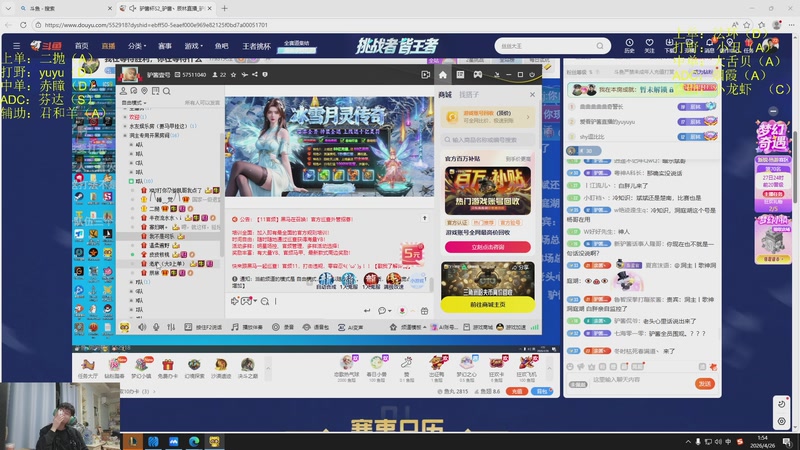This screenshot has width=800, height=450.
Task: Click the blue 背包 backpack button
Action: click(x=542, y=391)
